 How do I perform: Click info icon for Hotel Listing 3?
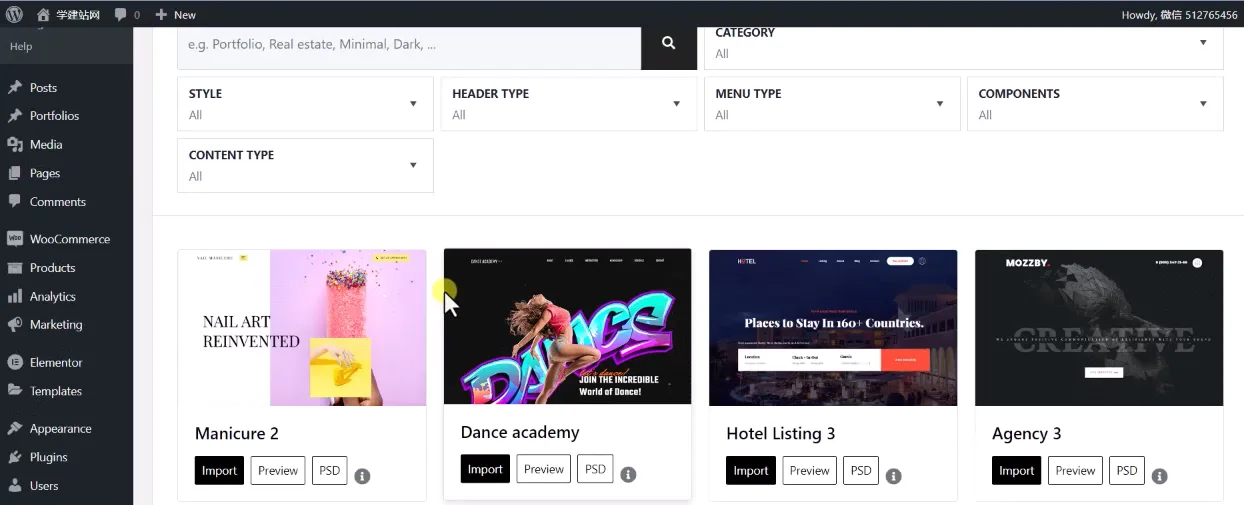click(894, 476)
